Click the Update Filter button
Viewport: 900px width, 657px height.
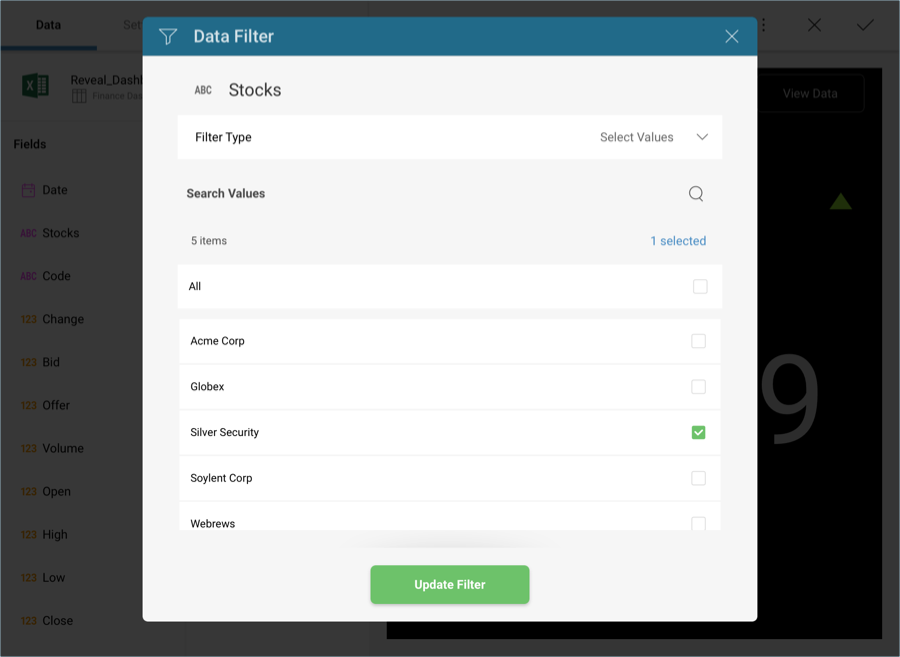[x=449, y=584]
